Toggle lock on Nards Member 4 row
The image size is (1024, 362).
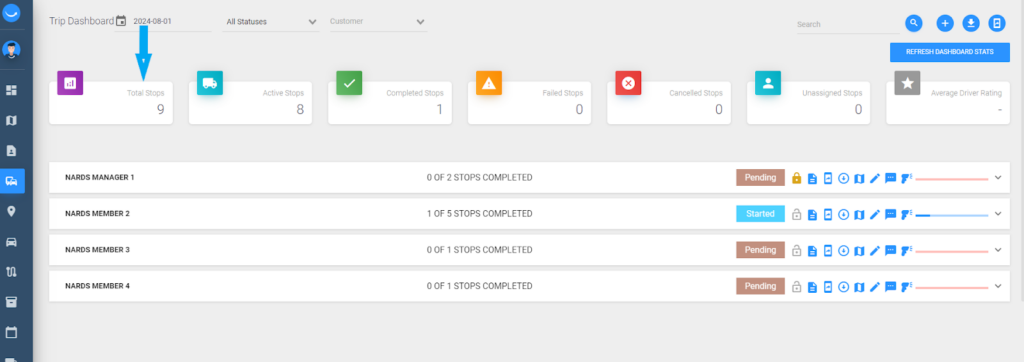pos(796,286)
